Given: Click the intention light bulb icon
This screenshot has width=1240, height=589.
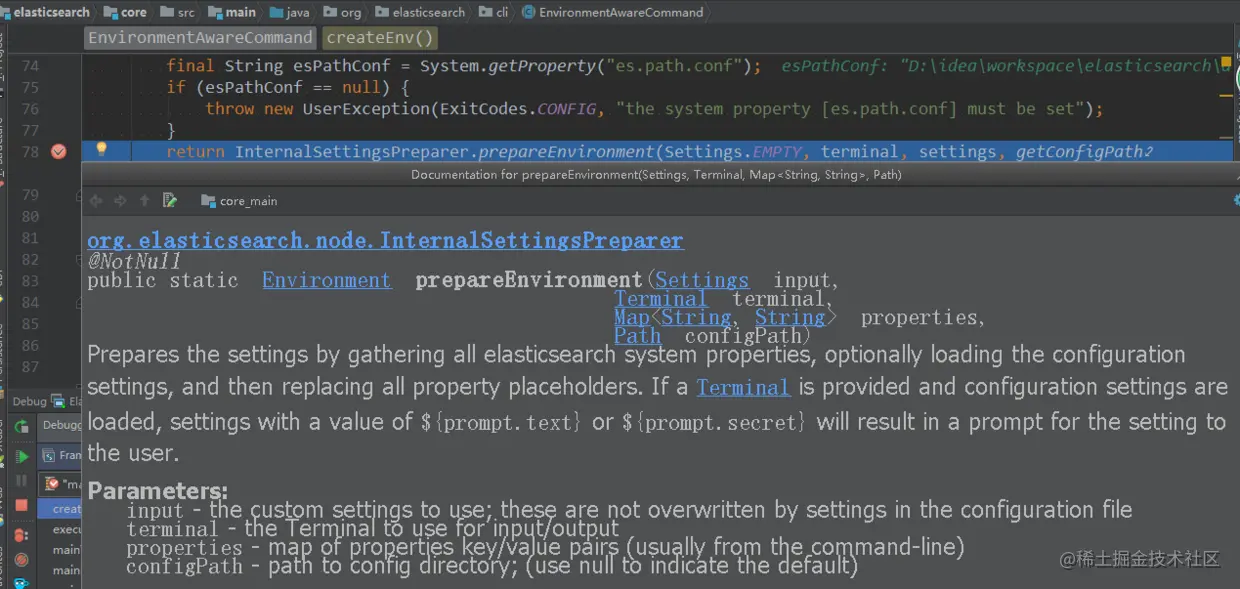Looking at the screenshot, I should [x=100, y=150].
